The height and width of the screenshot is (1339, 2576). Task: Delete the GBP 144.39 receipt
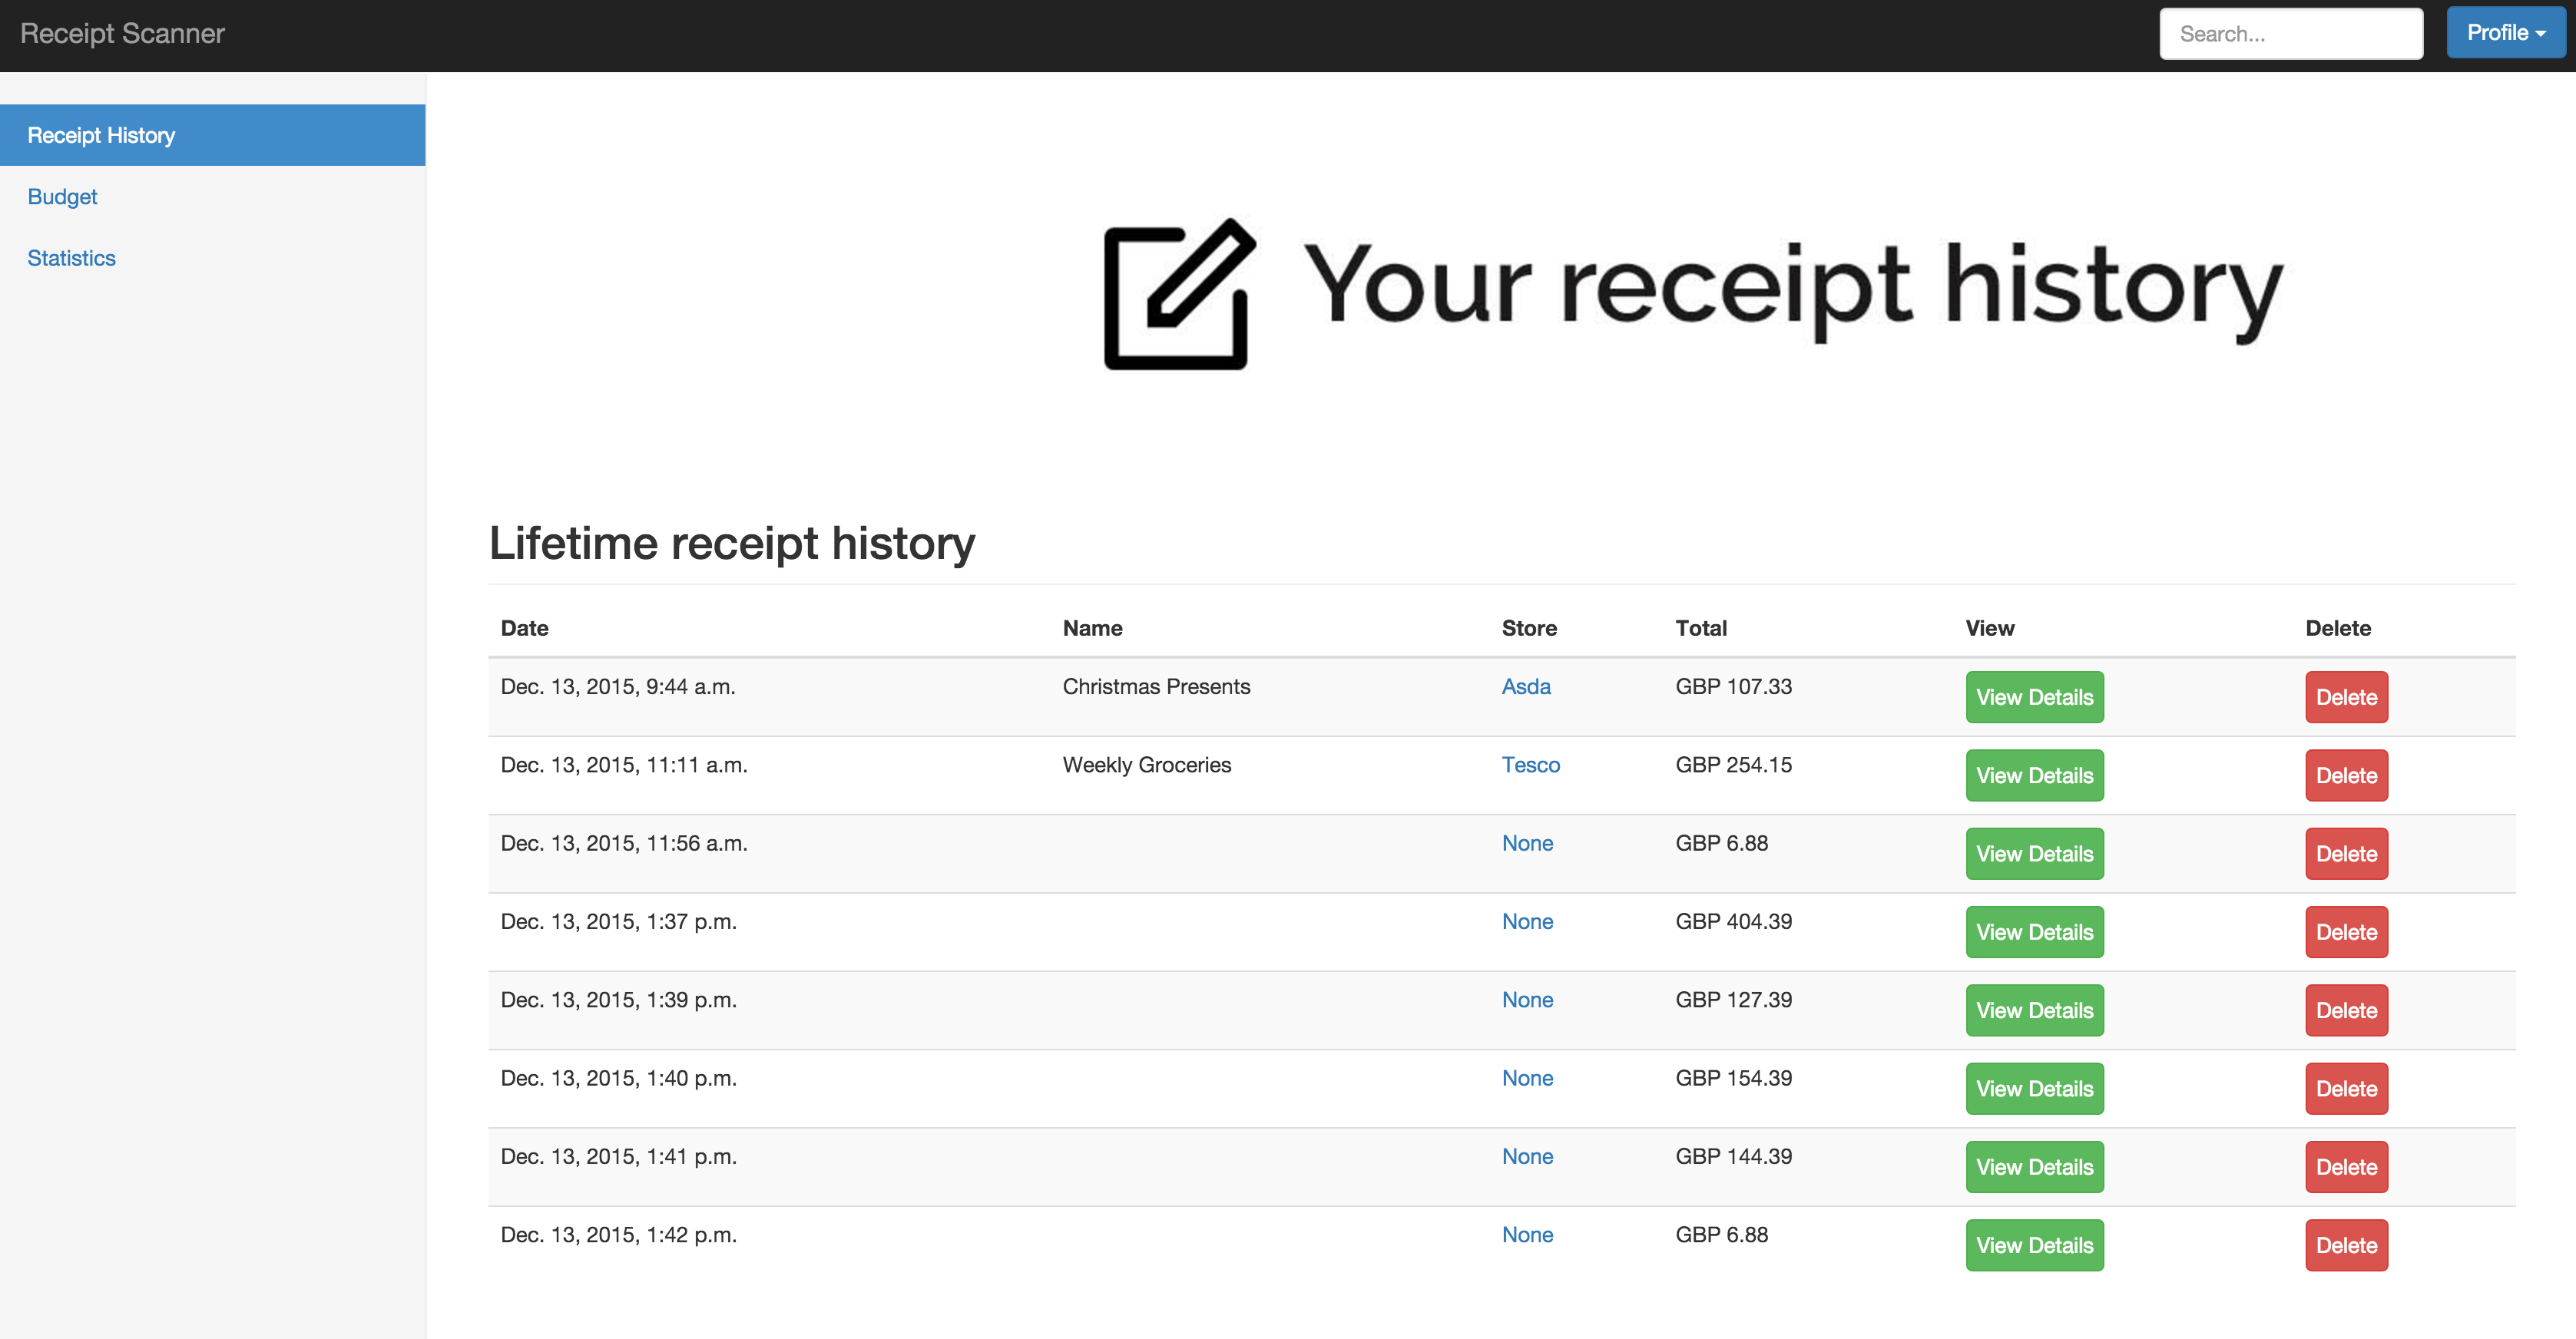tap(2345, 1167)
